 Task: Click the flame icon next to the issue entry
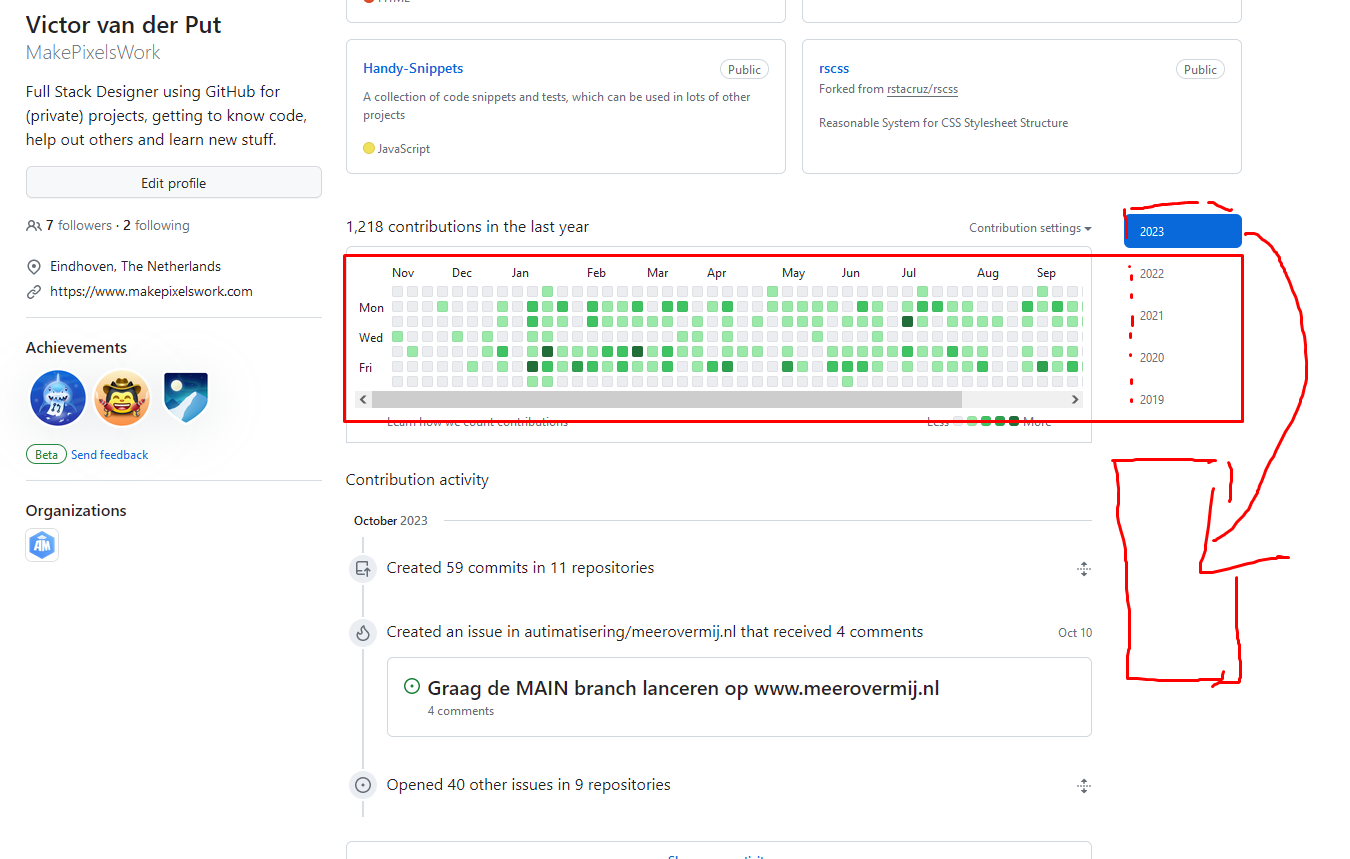(x=362, y=633)
